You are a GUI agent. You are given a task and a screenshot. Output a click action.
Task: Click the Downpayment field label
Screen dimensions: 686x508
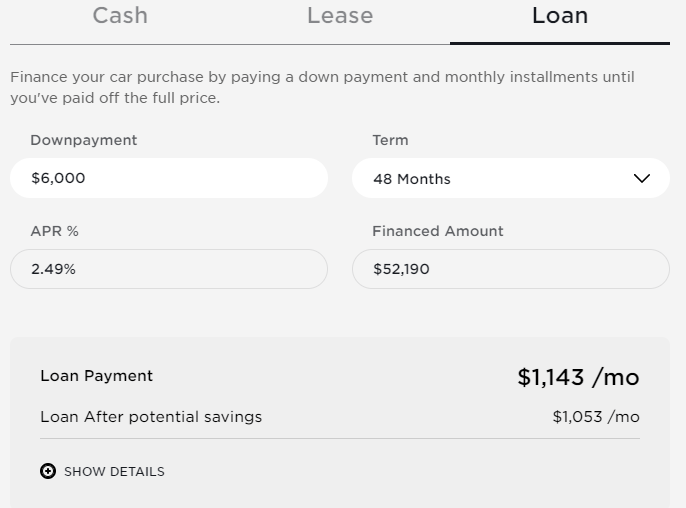(83, 140)
